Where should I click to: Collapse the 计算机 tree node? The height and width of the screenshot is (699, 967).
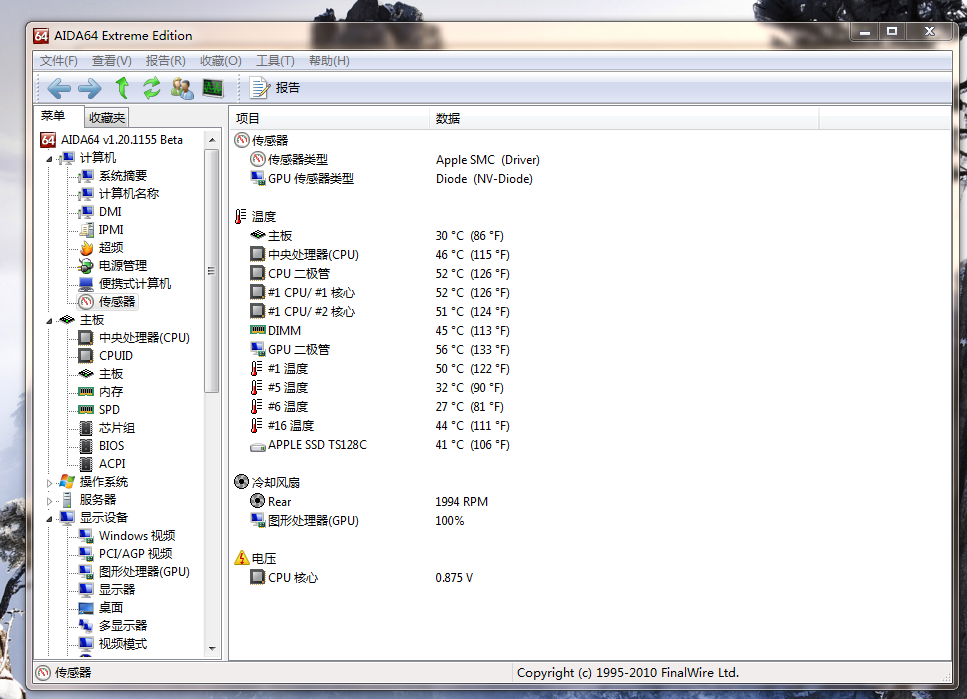(49, 159)
